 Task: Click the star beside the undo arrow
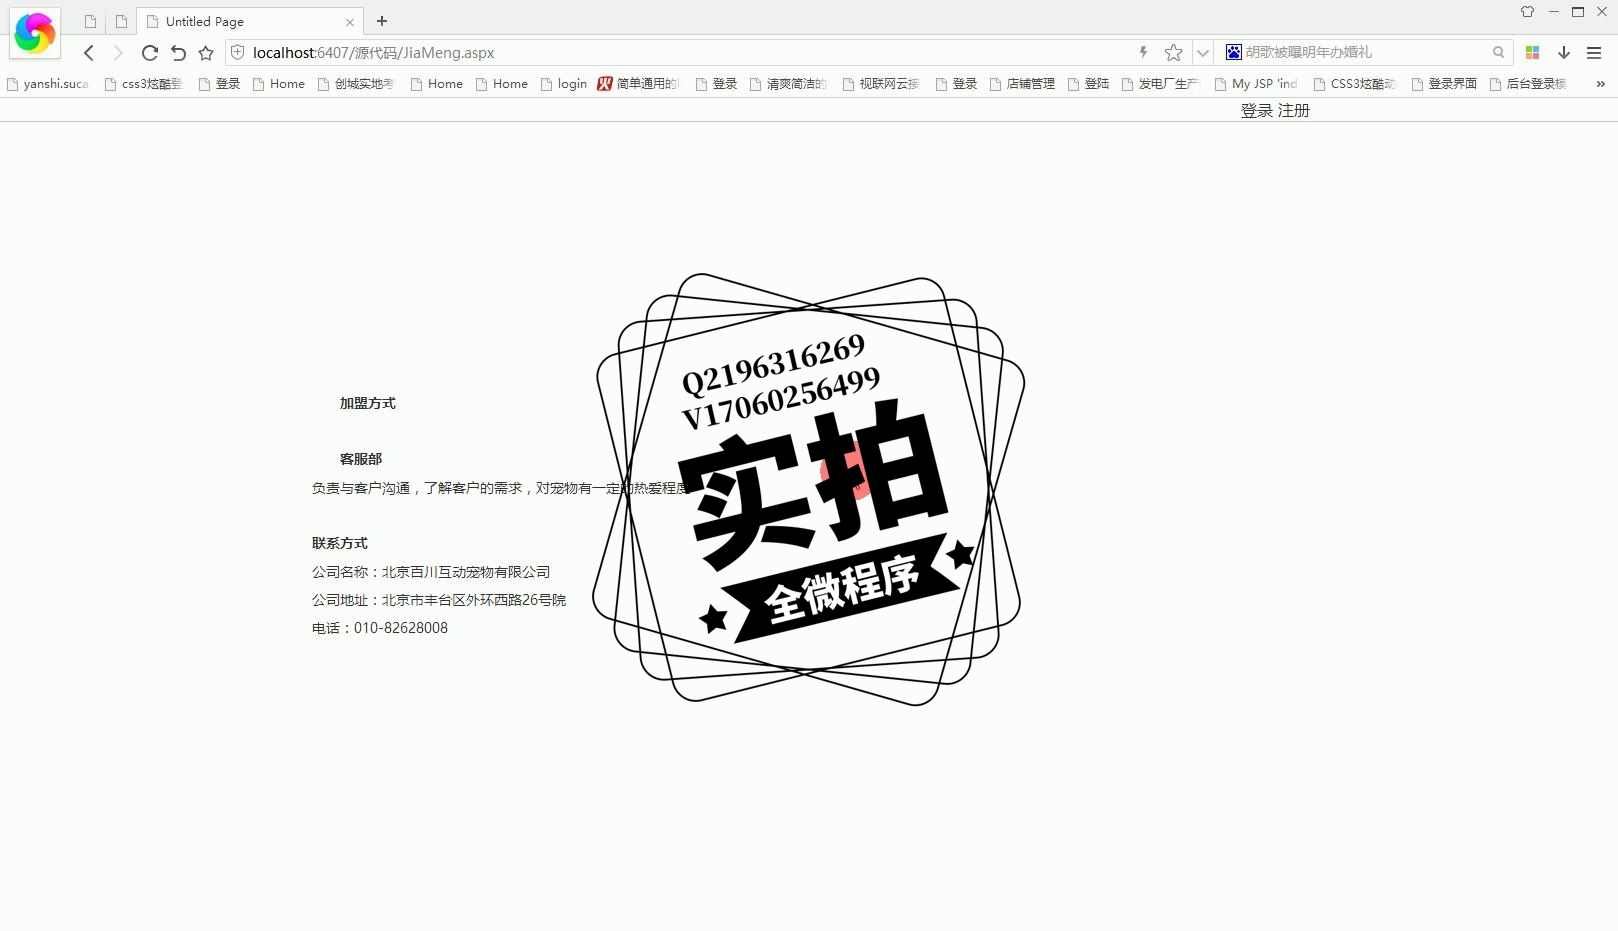coord(206,53)
